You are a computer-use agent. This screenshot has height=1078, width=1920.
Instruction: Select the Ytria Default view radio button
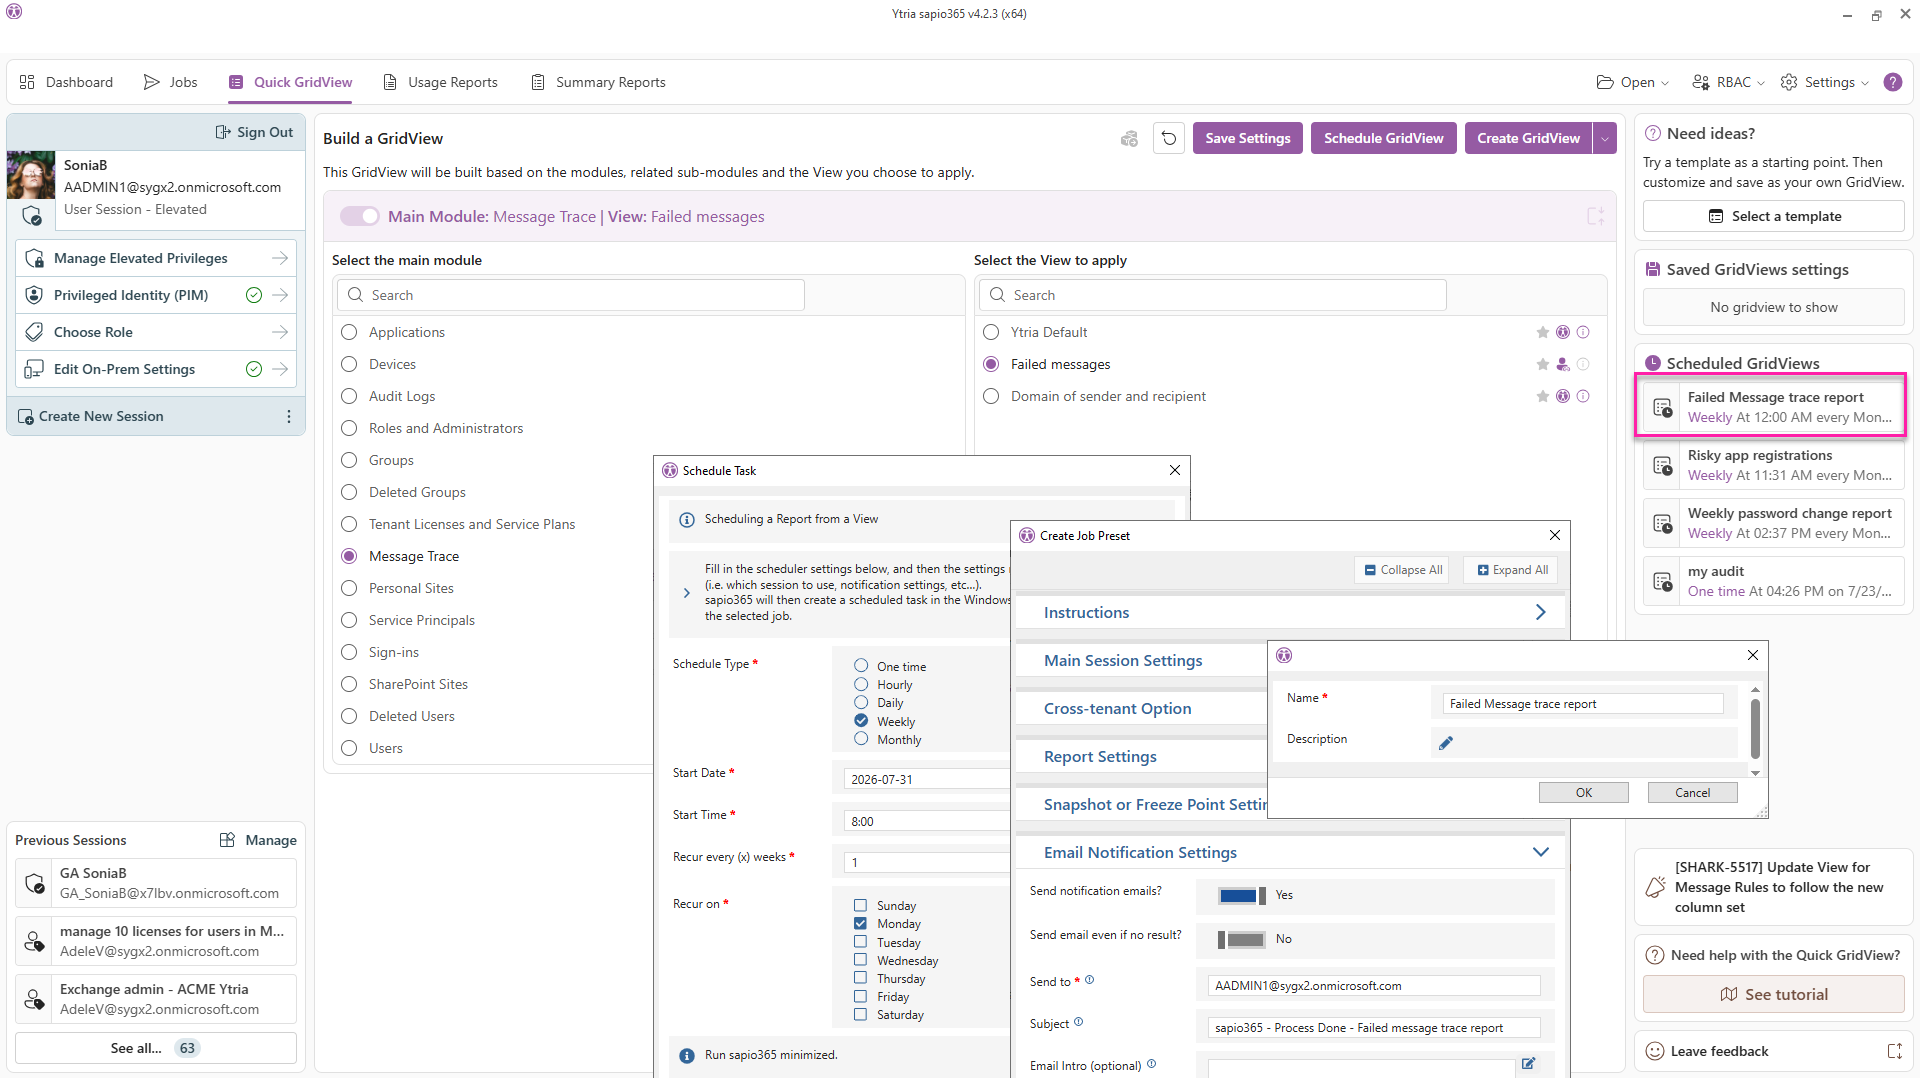tap(991, 332)
